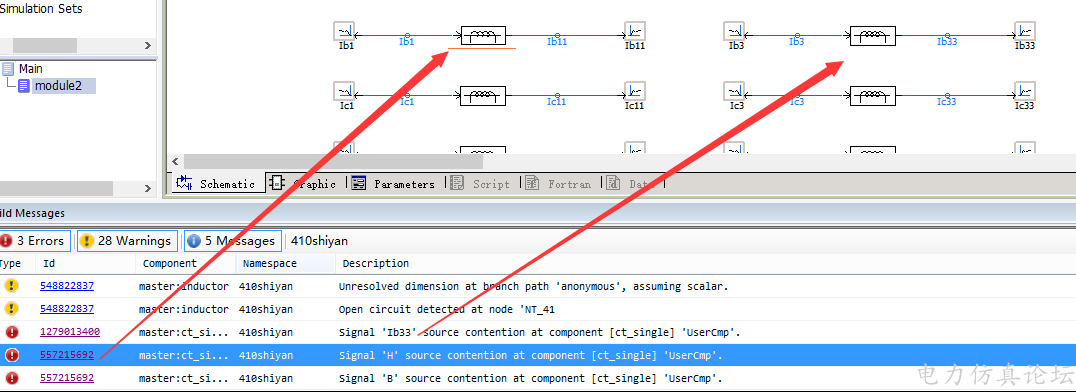The width and height of the screenshot is (1076, 392).
Task: Click the Ib1 input signal component icon
Action: click(x=344, y=31)
